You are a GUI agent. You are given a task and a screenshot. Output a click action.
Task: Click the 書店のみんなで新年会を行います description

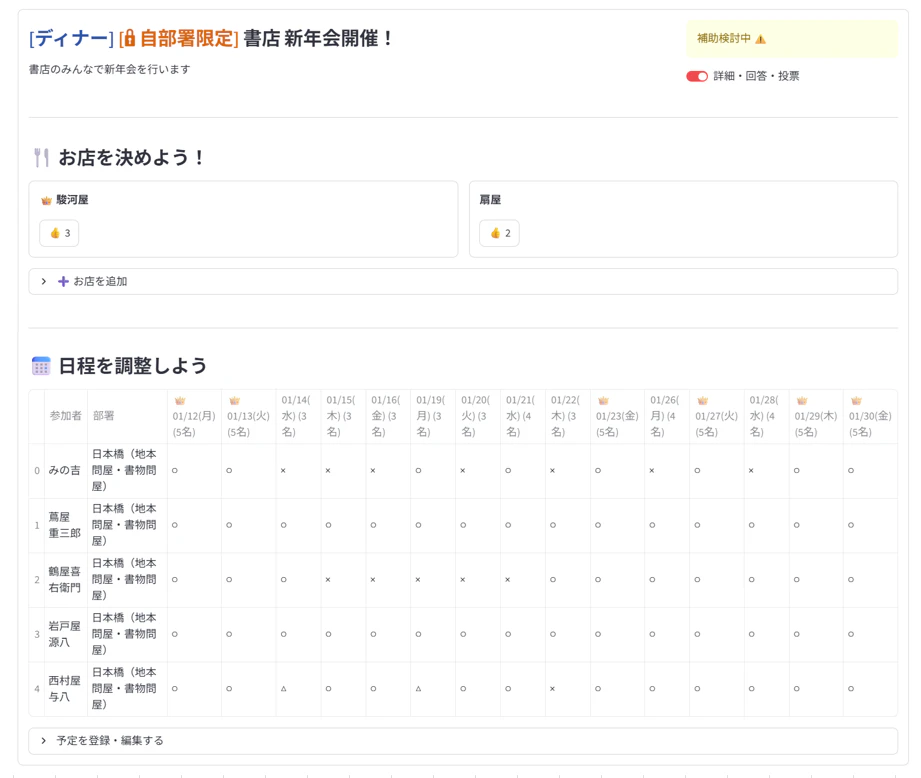(x=110, y=69)
